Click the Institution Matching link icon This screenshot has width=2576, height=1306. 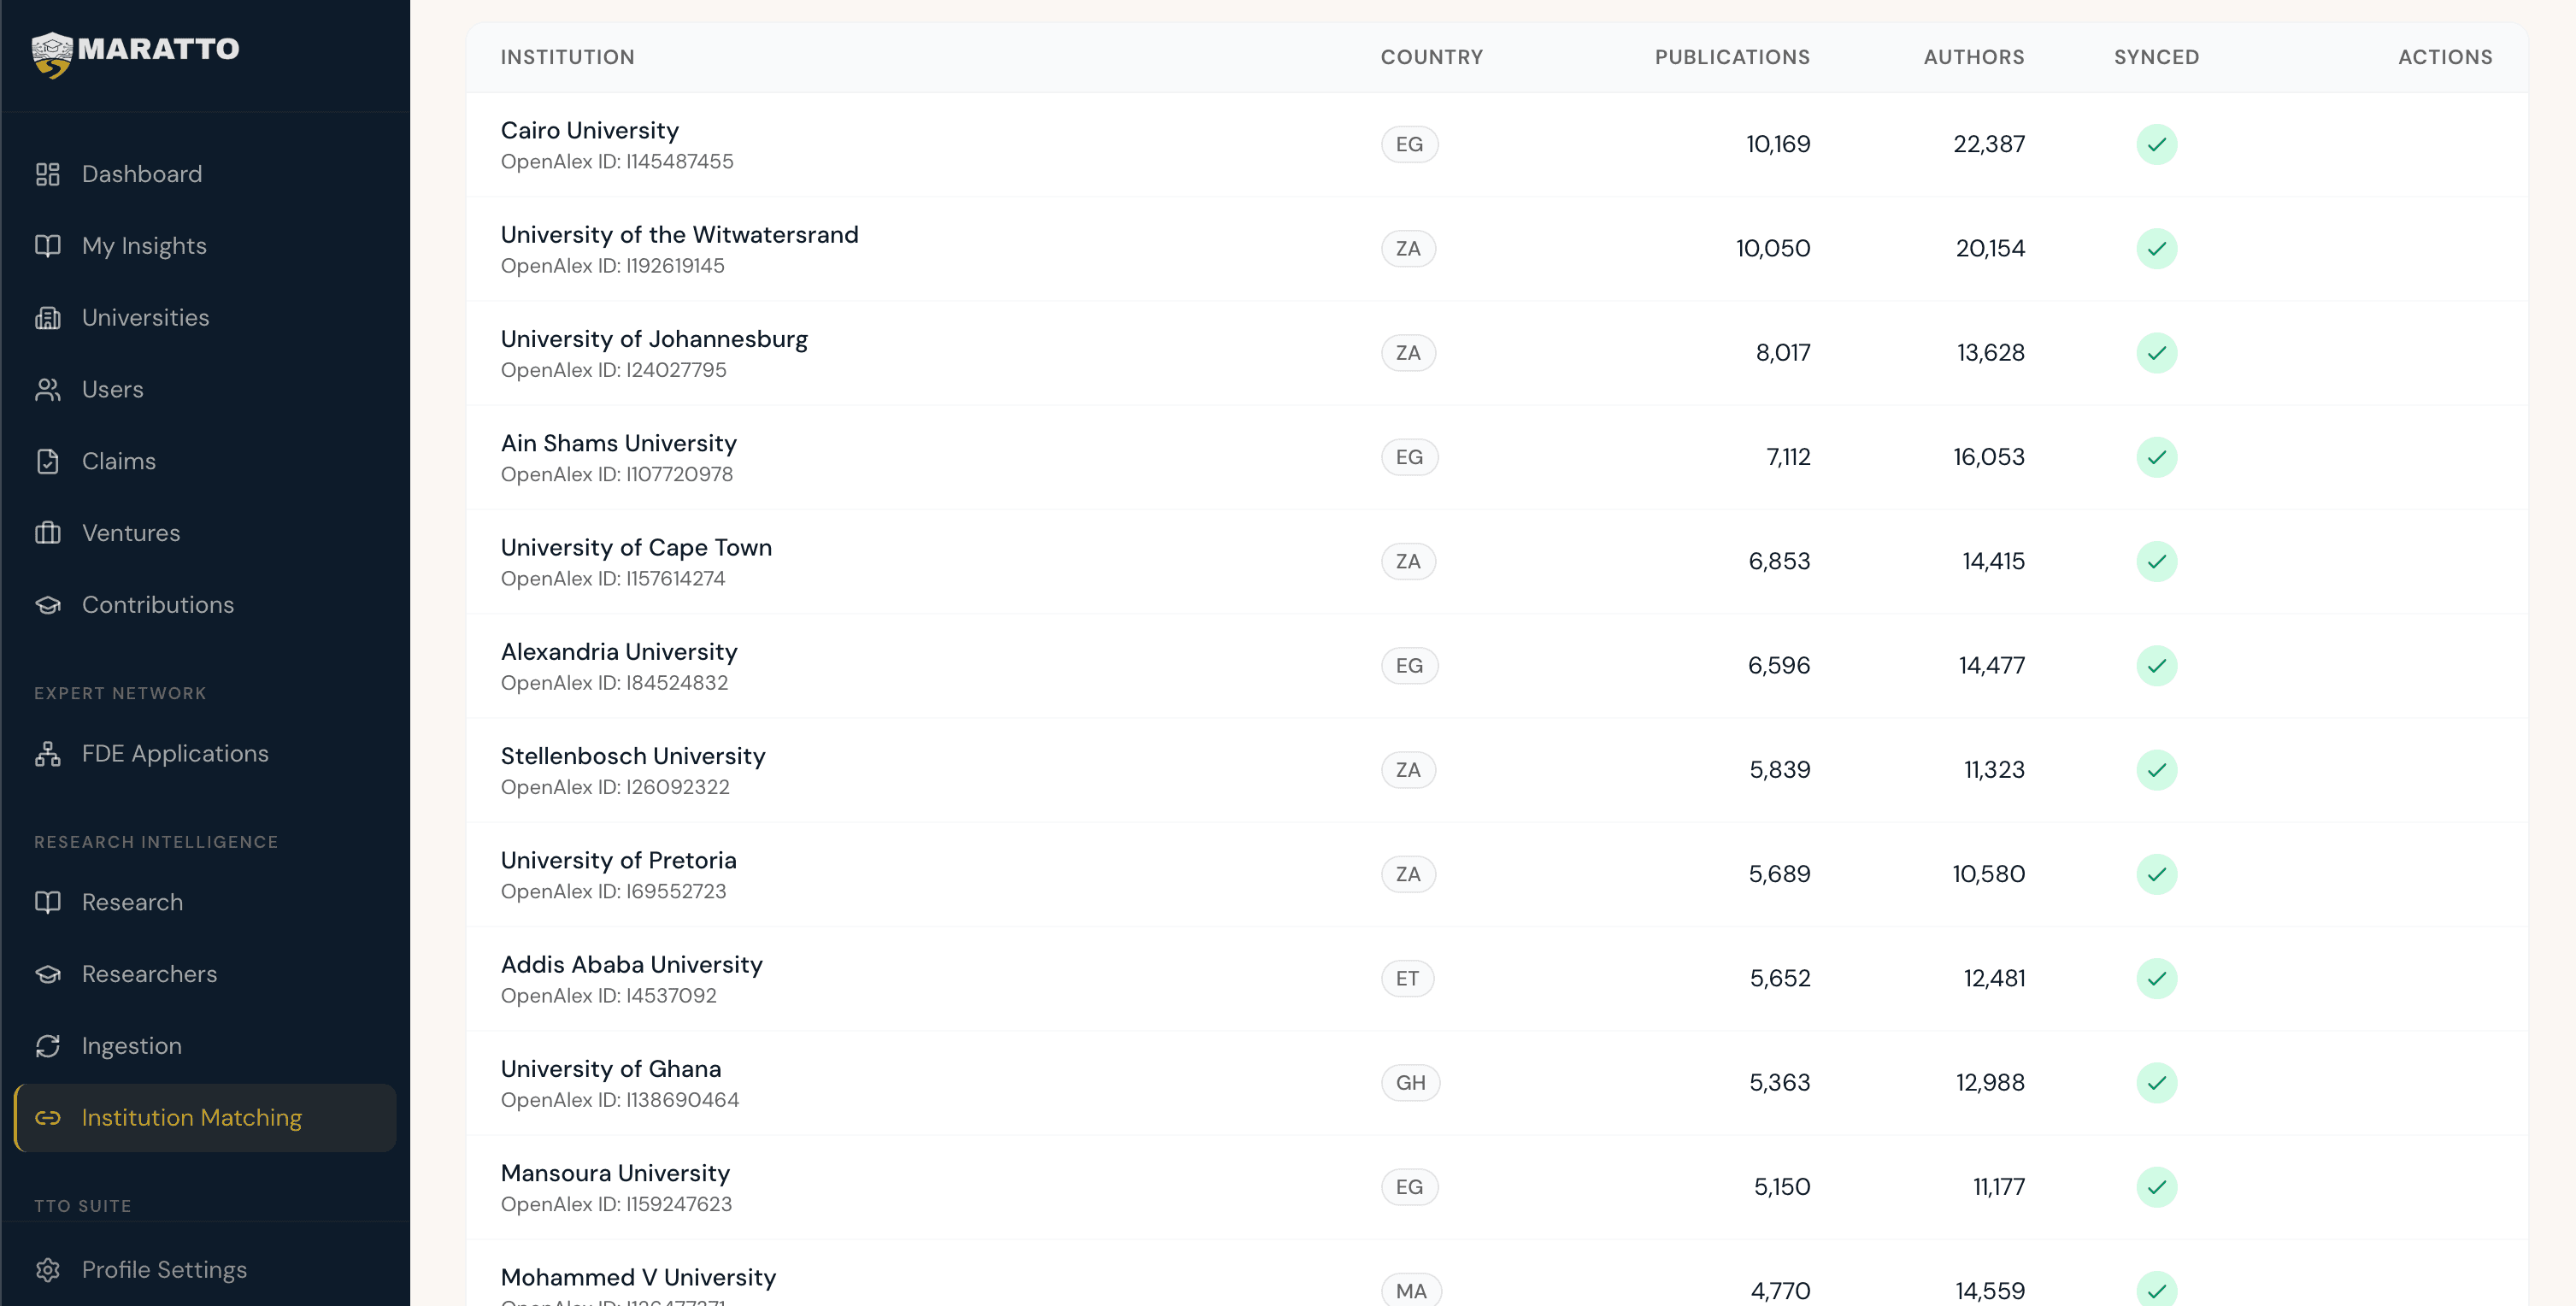[48, 1117]
